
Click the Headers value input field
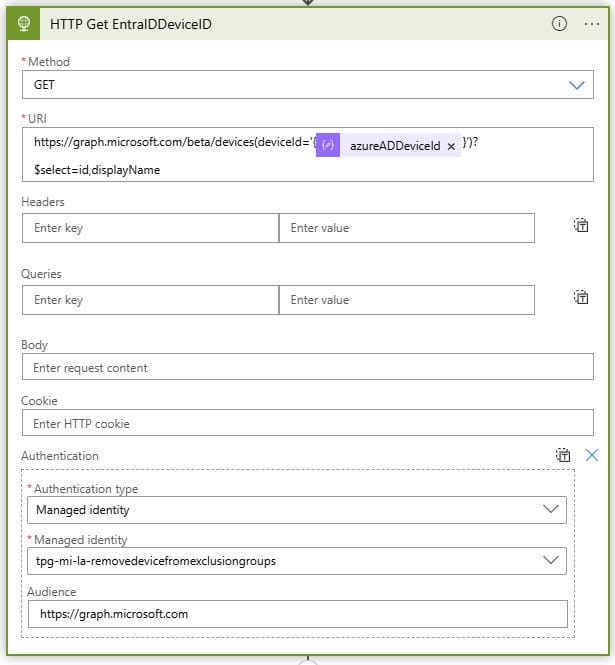(x=407, y=228)
